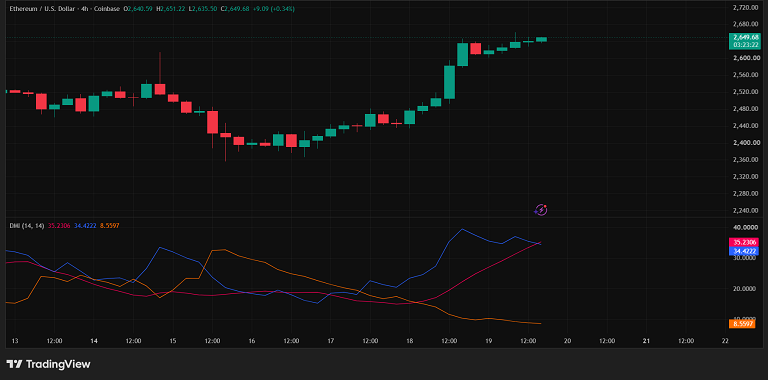The width and height of the screenshot is (768, 380).
Task: Click the close value C2,649.68
Action: point(236,8)
